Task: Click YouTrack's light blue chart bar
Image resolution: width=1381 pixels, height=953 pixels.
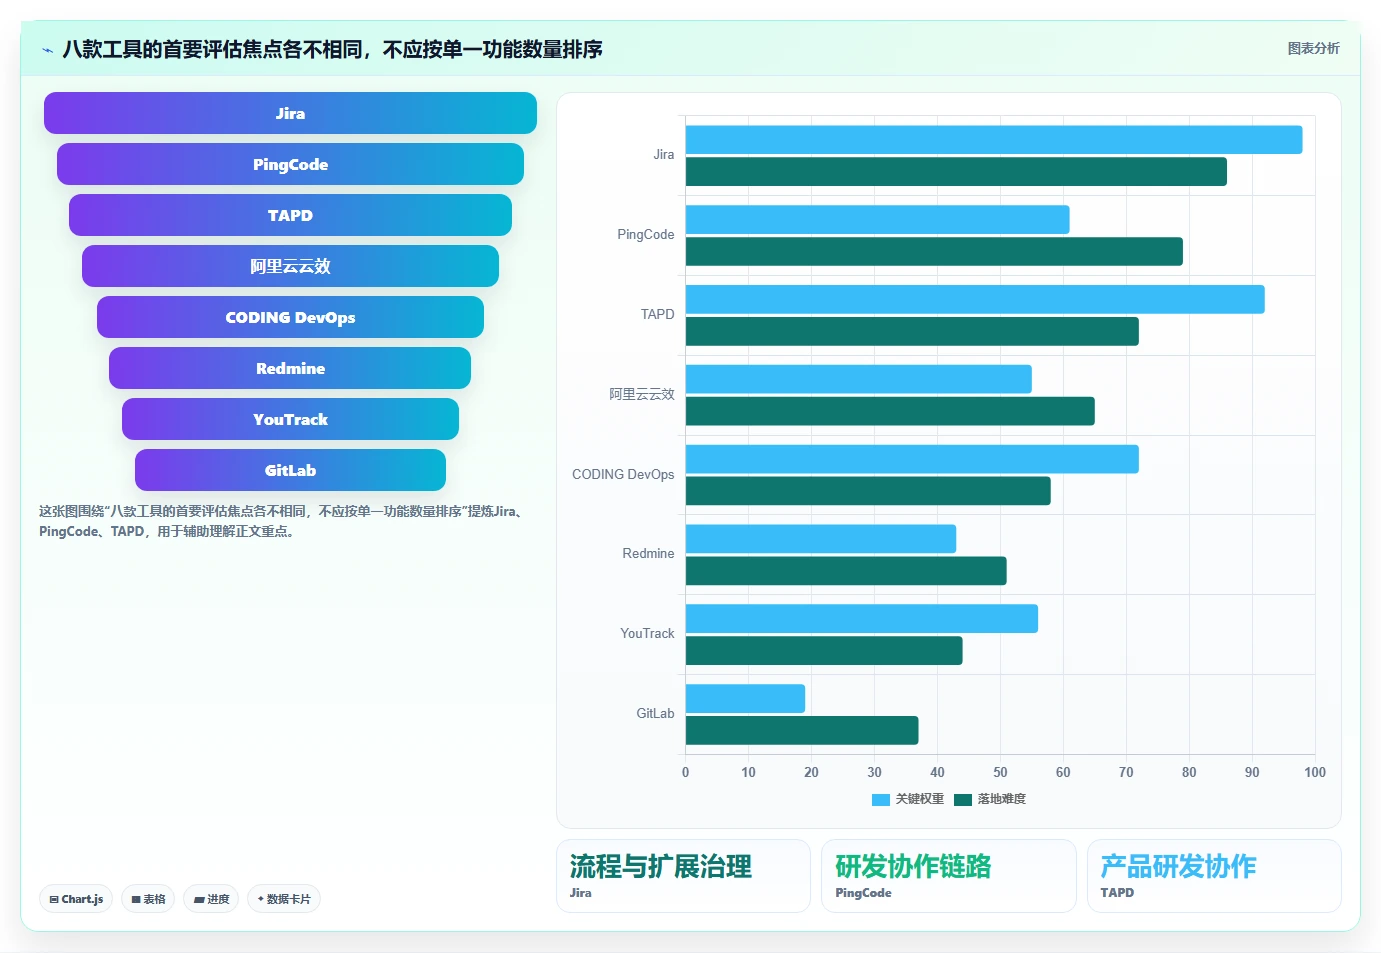Action: tap(862, 619)
